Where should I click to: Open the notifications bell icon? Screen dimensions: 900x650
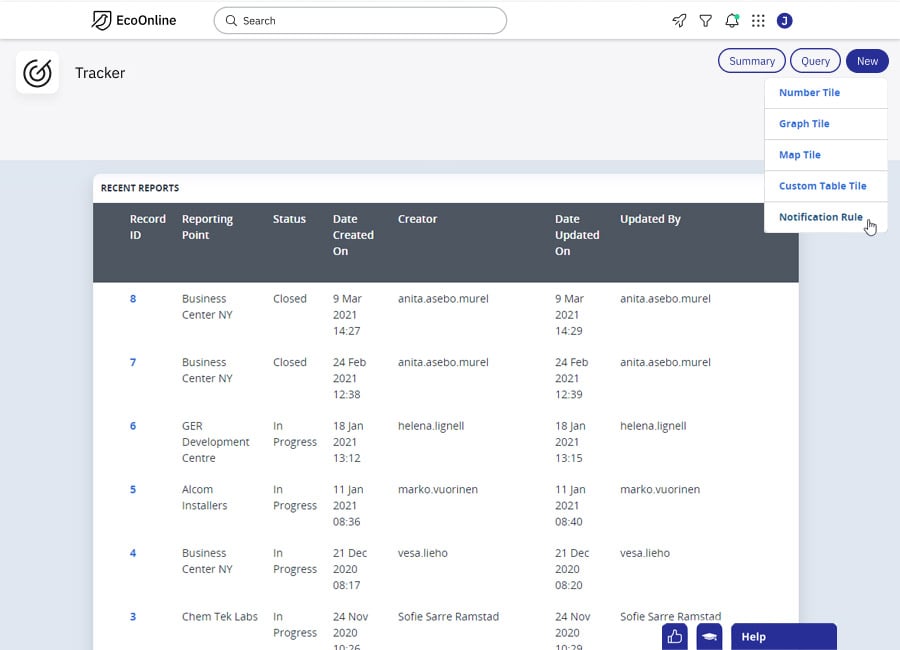[732, 20]
